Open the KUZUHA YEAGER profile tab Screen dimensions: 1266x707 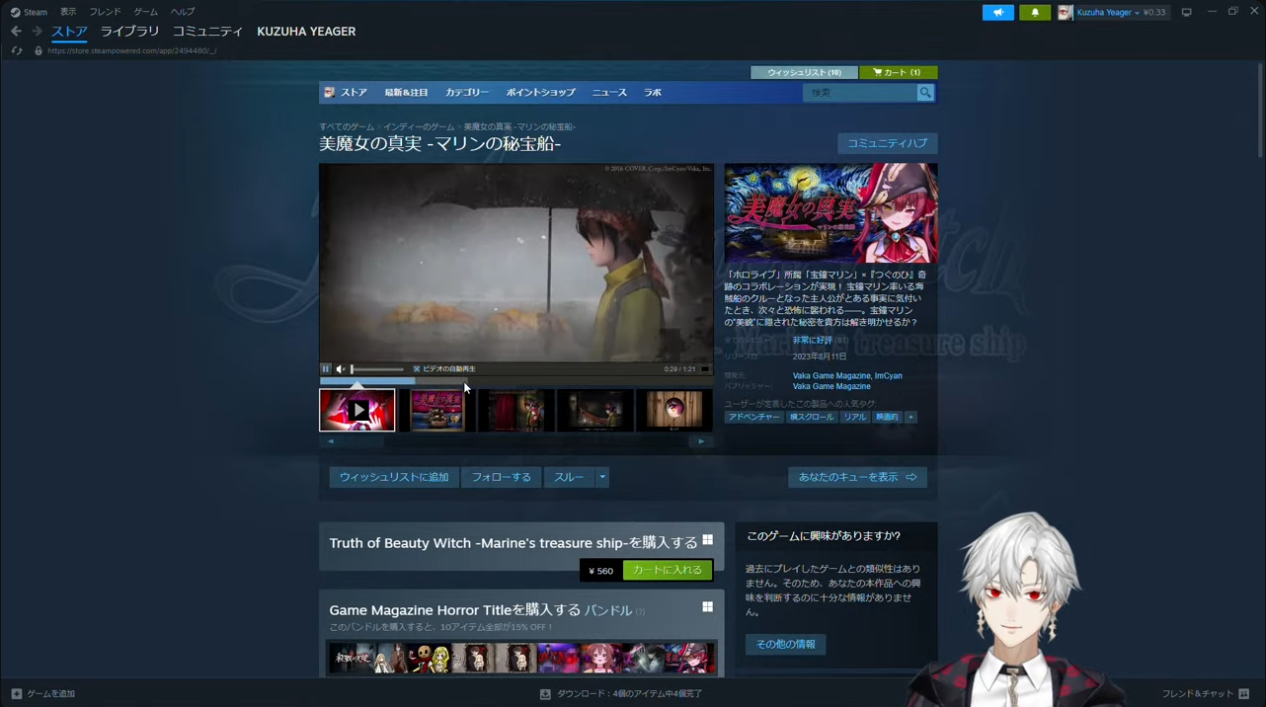pos(306,31)
